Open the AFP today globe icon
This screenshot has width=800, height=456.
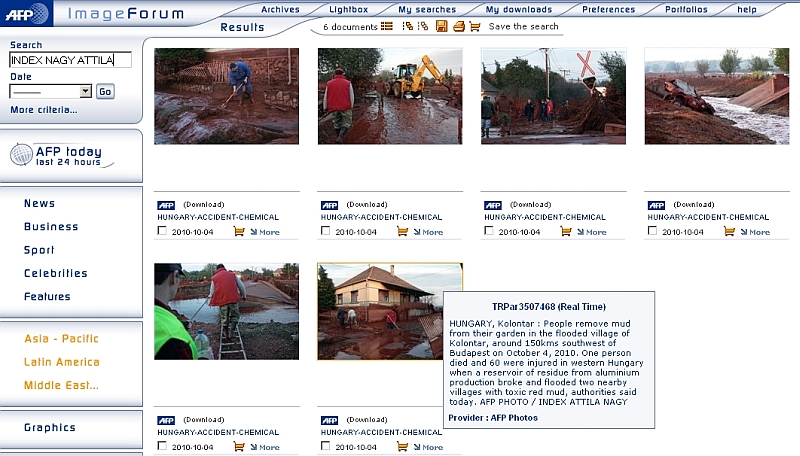pyautogui.click(x=21, y=155)
